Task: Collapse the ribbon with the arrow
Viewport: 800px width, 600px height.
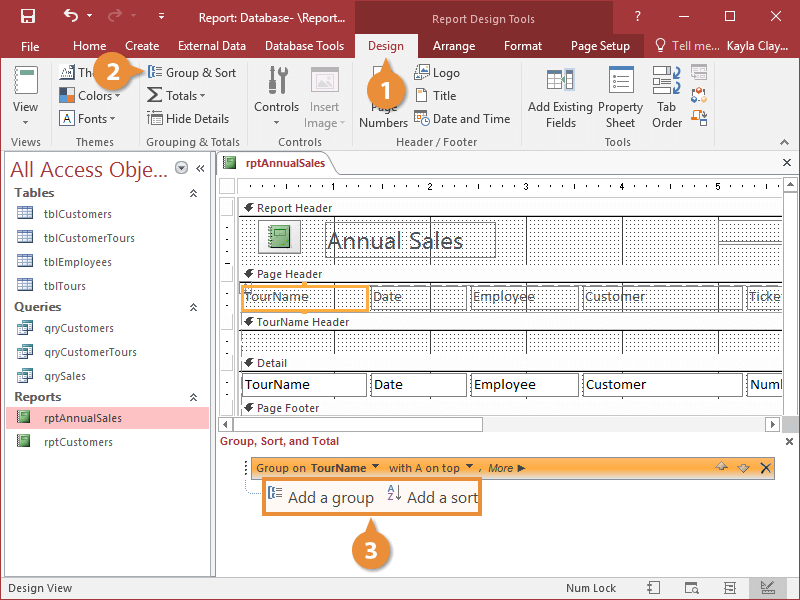Action: (x=784, y=142)
